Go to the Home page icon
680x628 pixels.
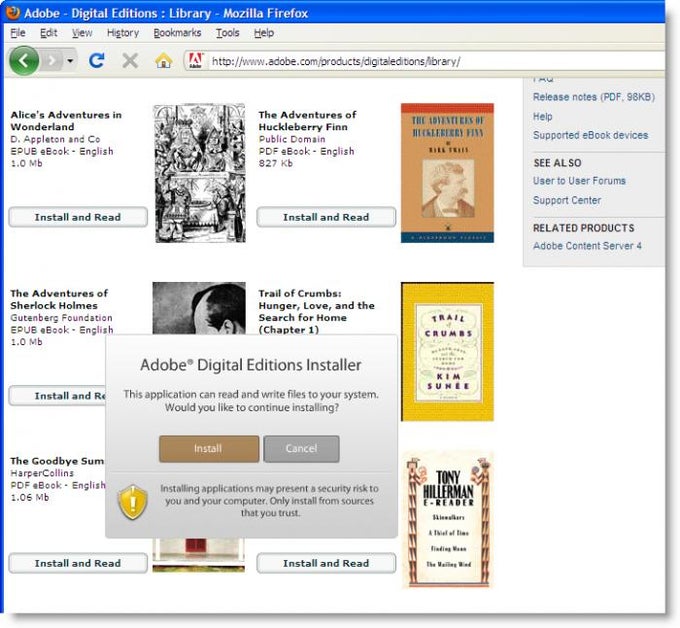coord(163,61)
